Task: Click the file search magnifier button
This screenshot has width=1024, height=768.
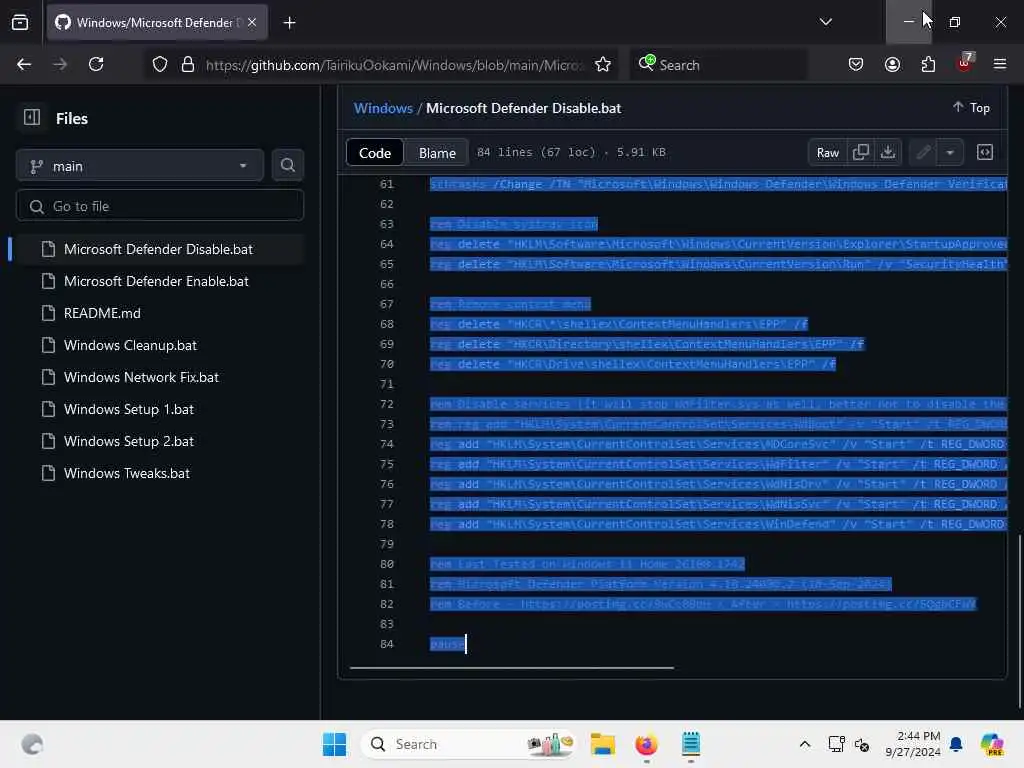Action: coord(287,166)
